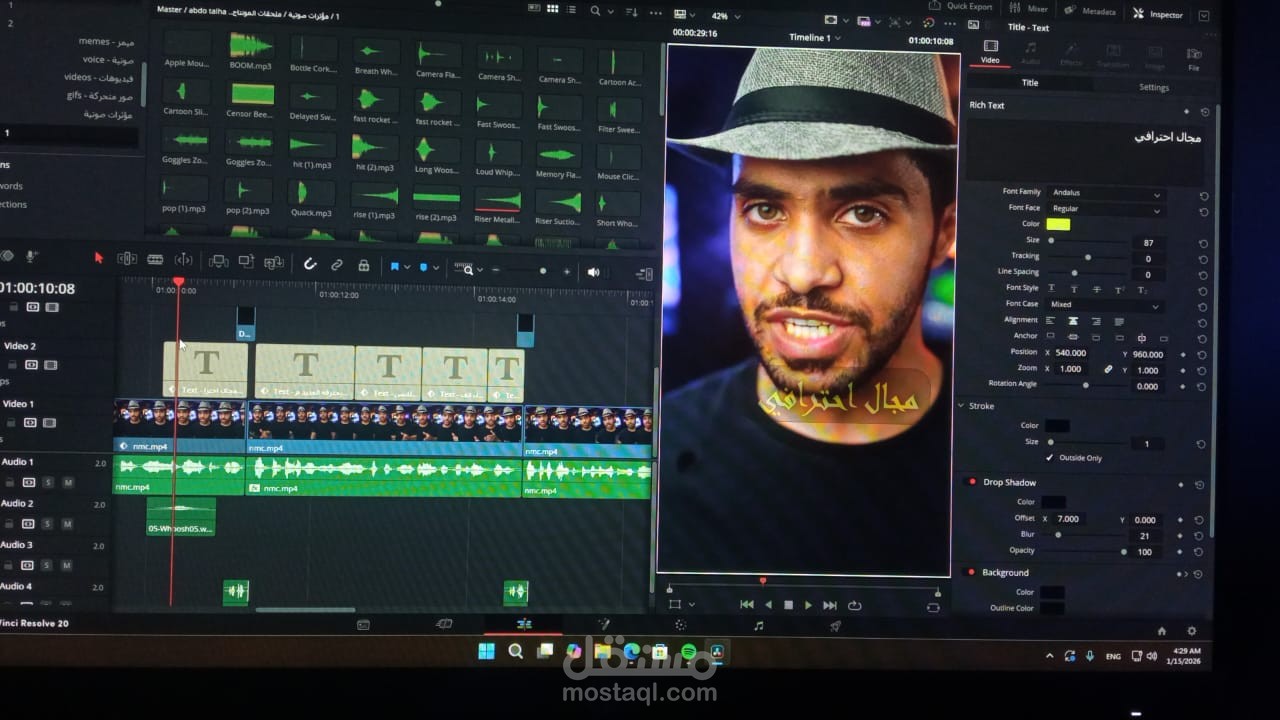The height and width of the screenshot is (720, 1280).
Task: Open the Mixer panel
Action: click(1027, 9)
